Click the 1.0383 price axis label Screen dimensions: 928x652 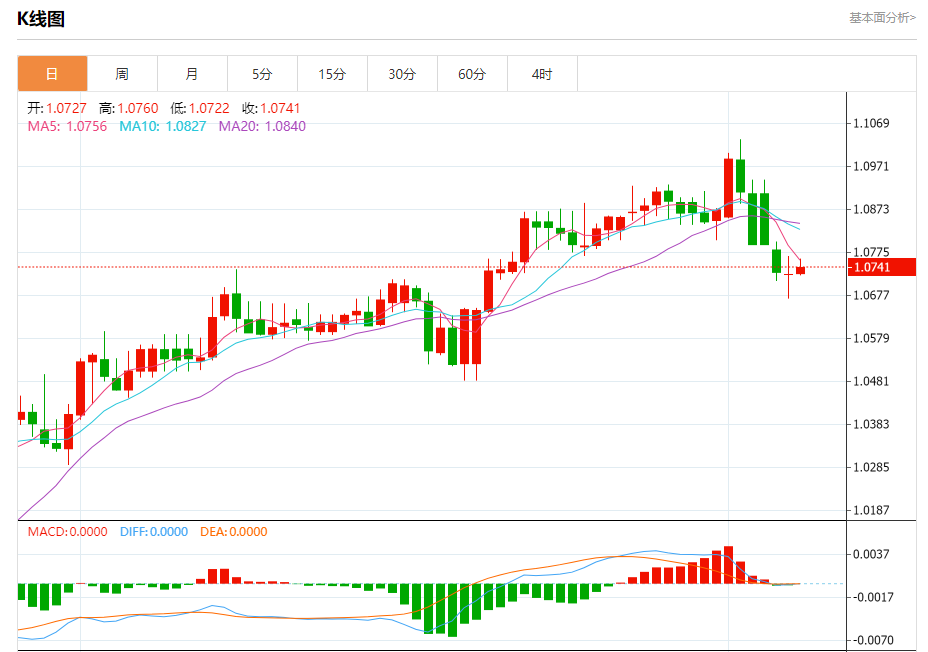(871, 424)
